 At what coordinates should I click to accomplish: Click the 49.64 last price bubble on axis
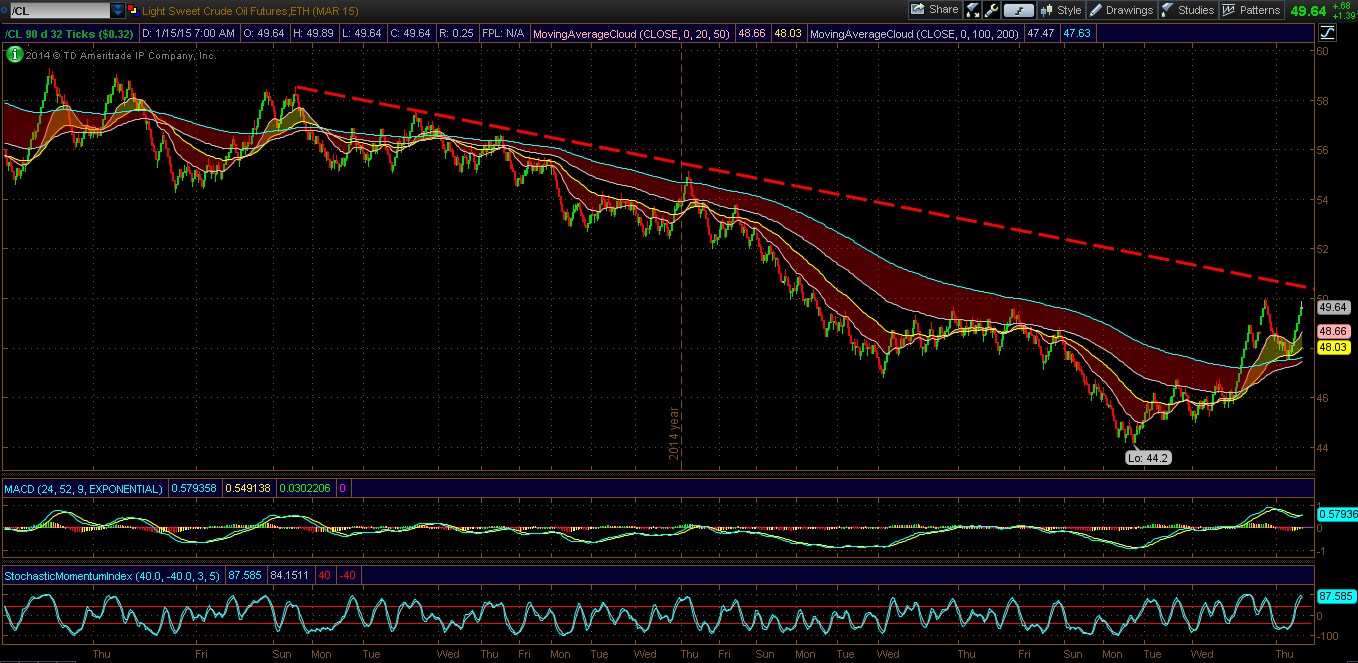(x=1333, y=307)
